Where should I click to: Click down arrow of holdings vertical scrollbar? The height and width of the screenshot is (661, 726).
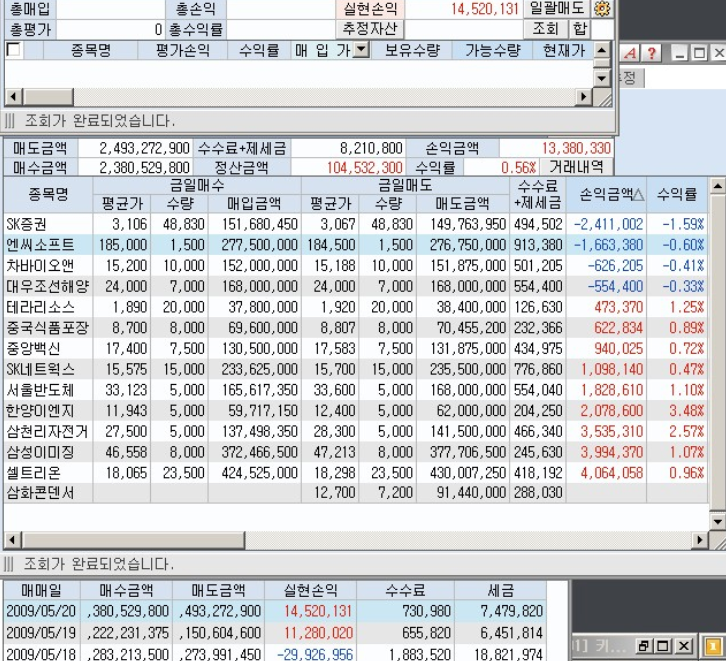[601, 78]
